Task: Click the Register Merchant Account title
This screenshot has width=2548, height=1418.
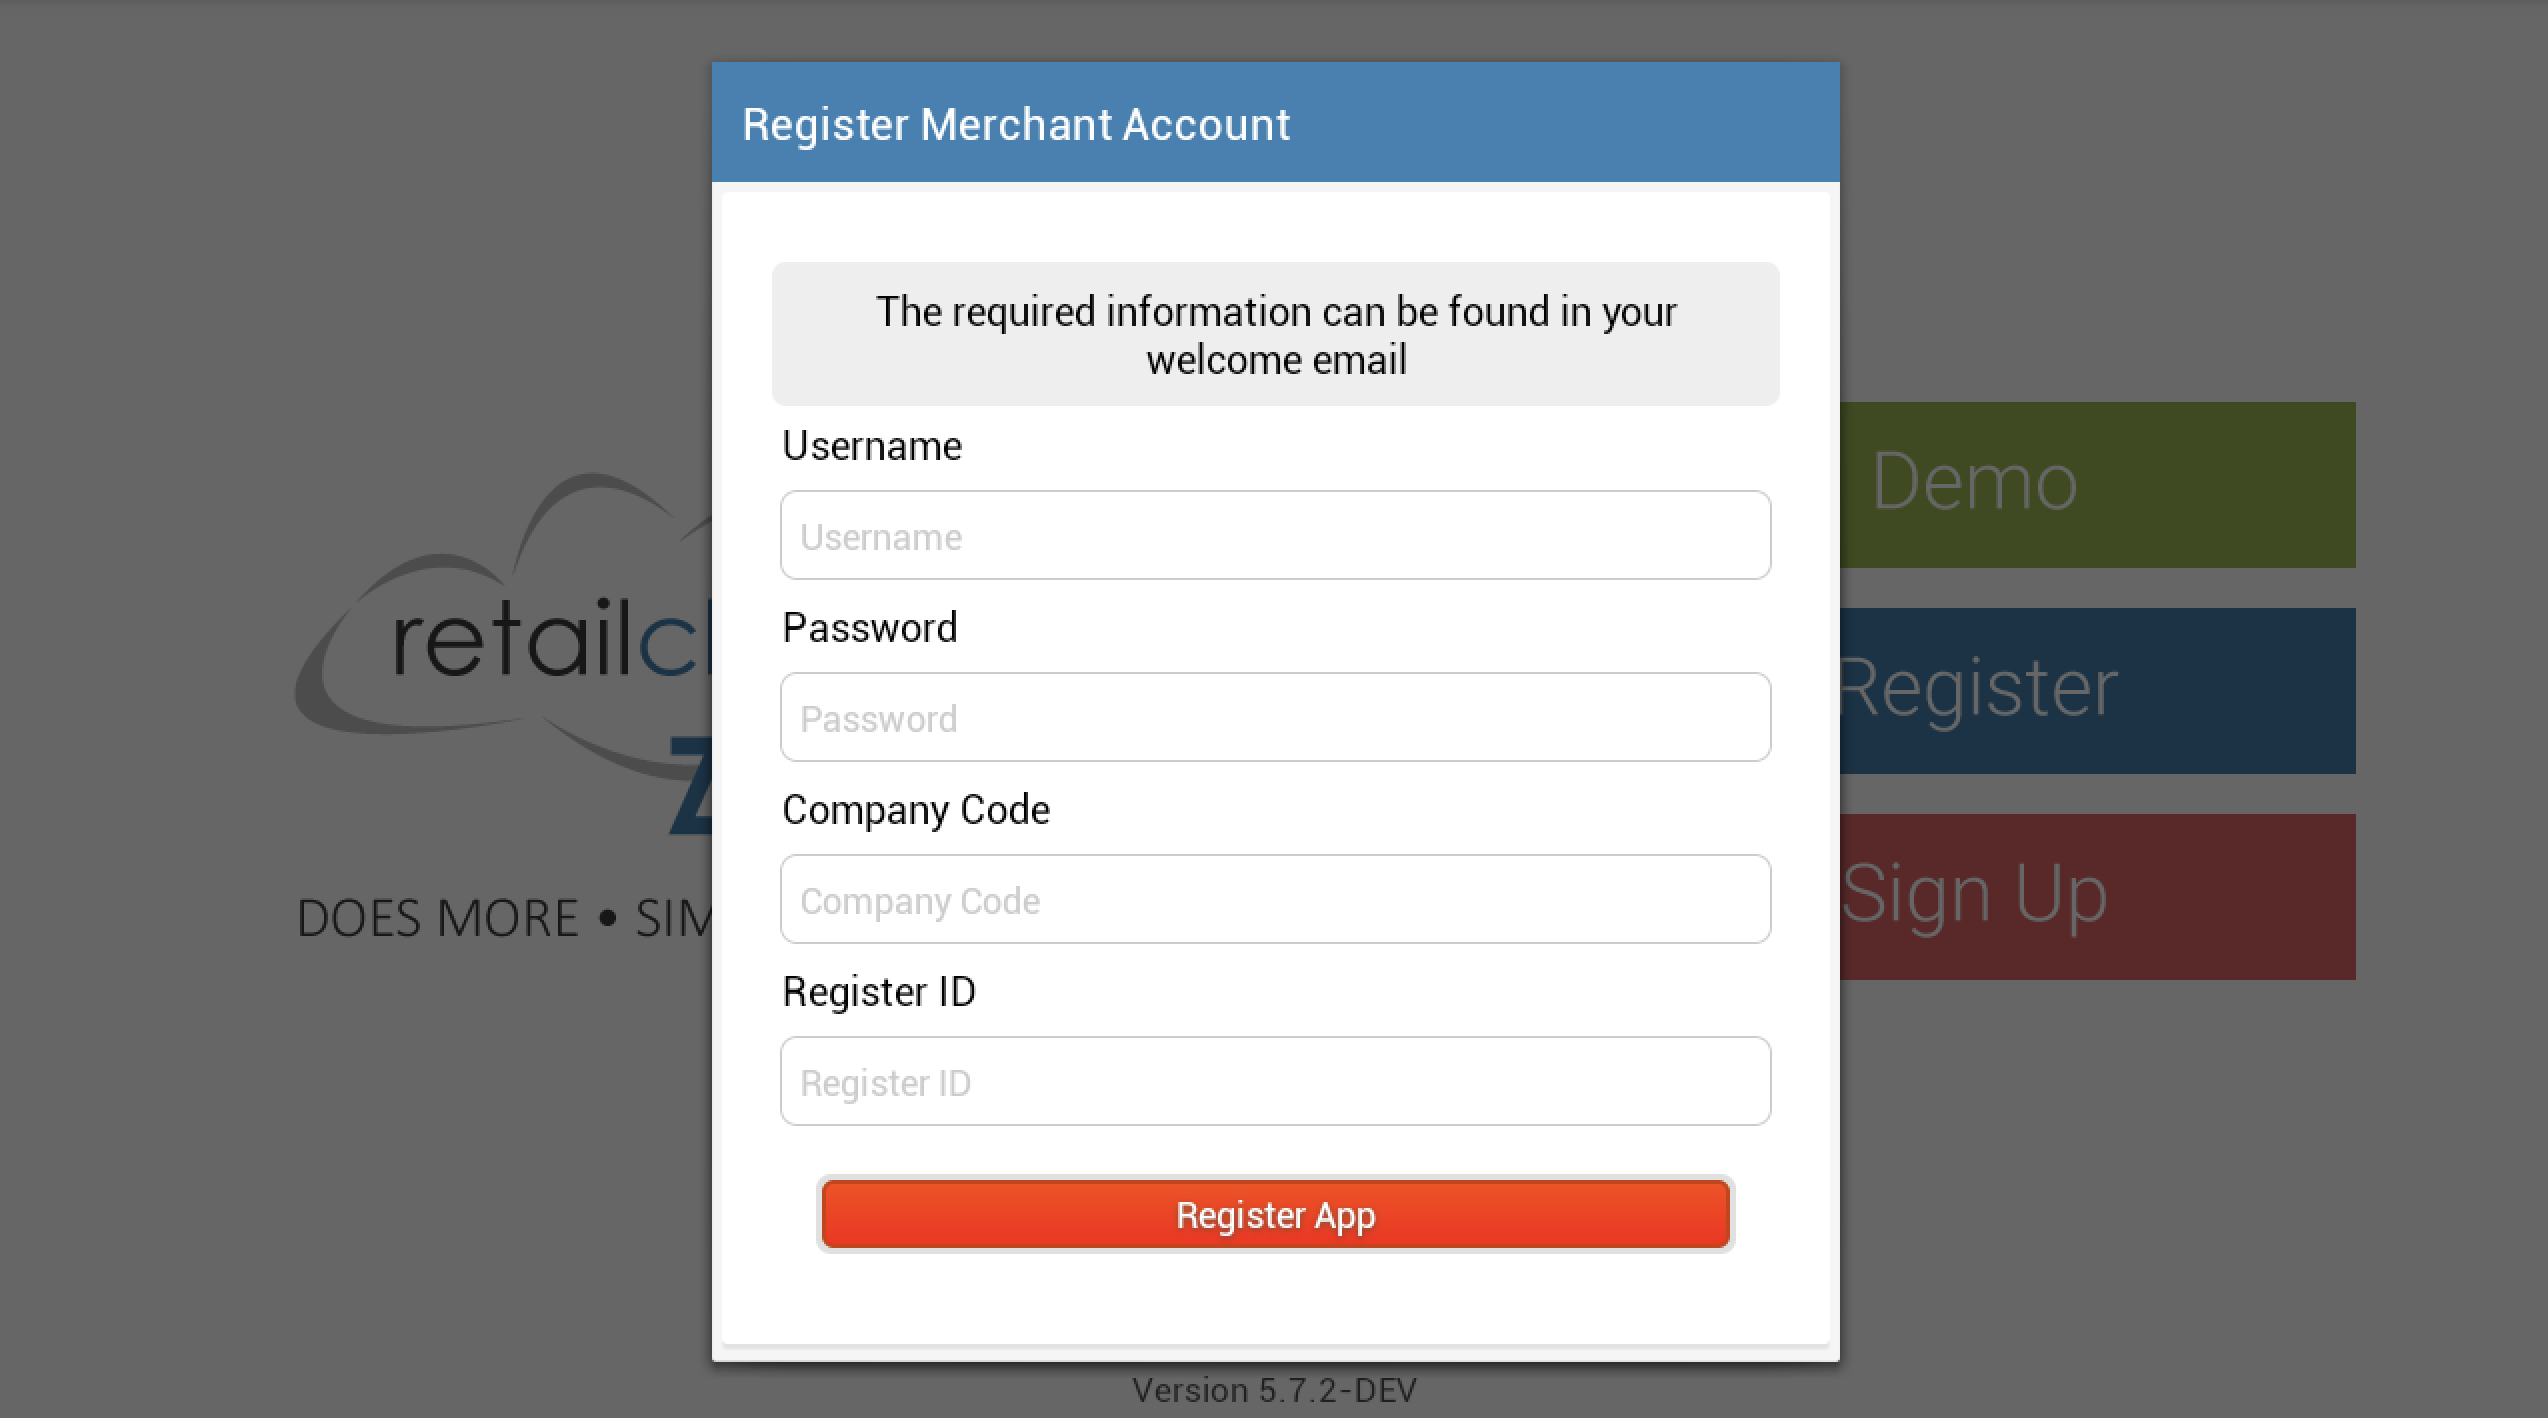Action: (x=1016, y=124)
